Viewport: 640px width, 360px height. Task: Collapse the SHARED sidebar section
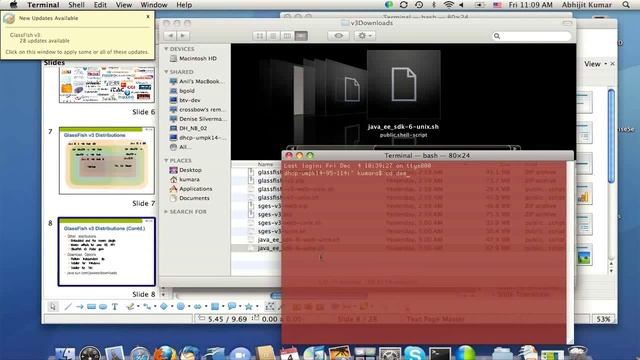click(x=166, y=72)
